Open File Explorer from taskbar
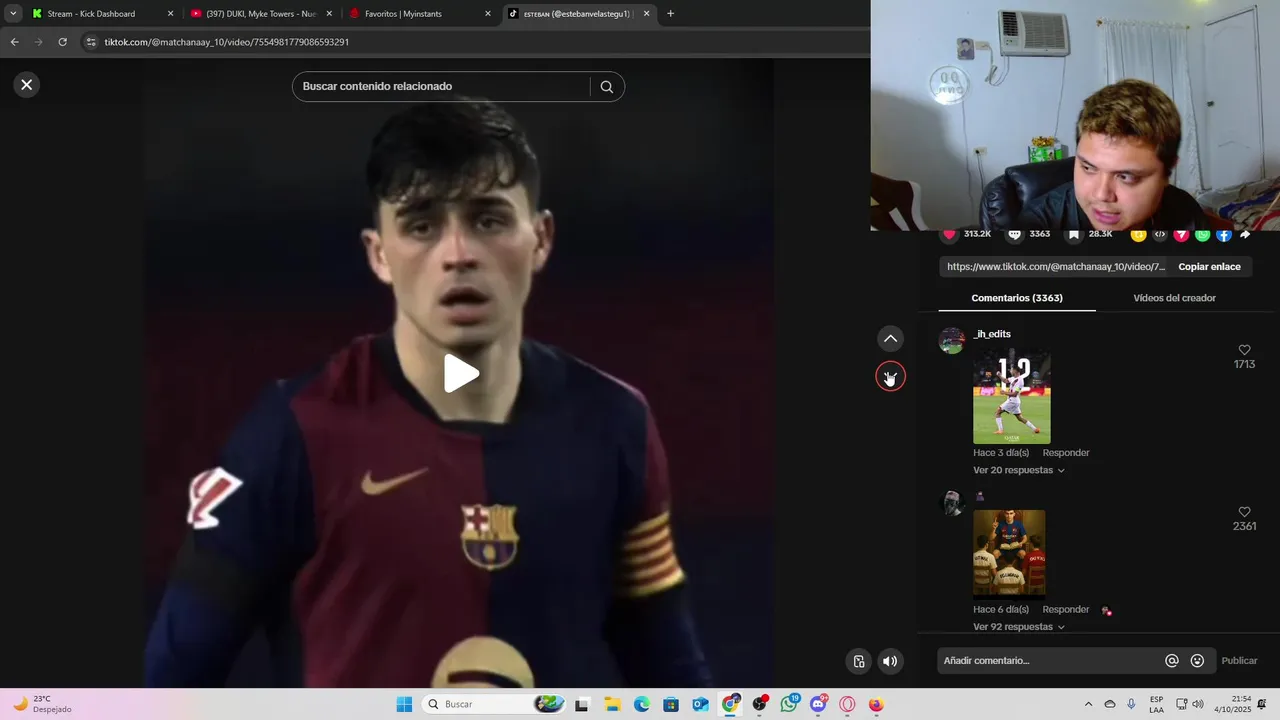 coord(612,704)
